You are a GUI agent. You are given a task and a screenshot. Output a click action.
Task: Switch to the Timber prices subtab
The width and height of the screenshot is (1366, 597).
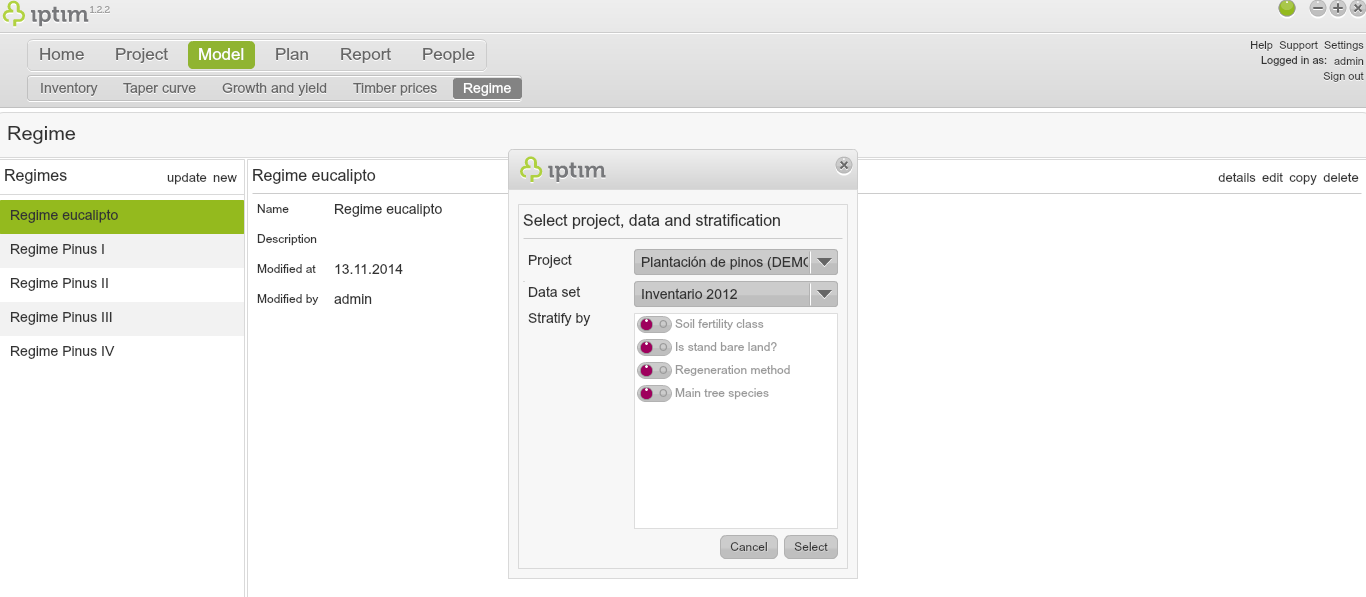[x=395, y=88]
